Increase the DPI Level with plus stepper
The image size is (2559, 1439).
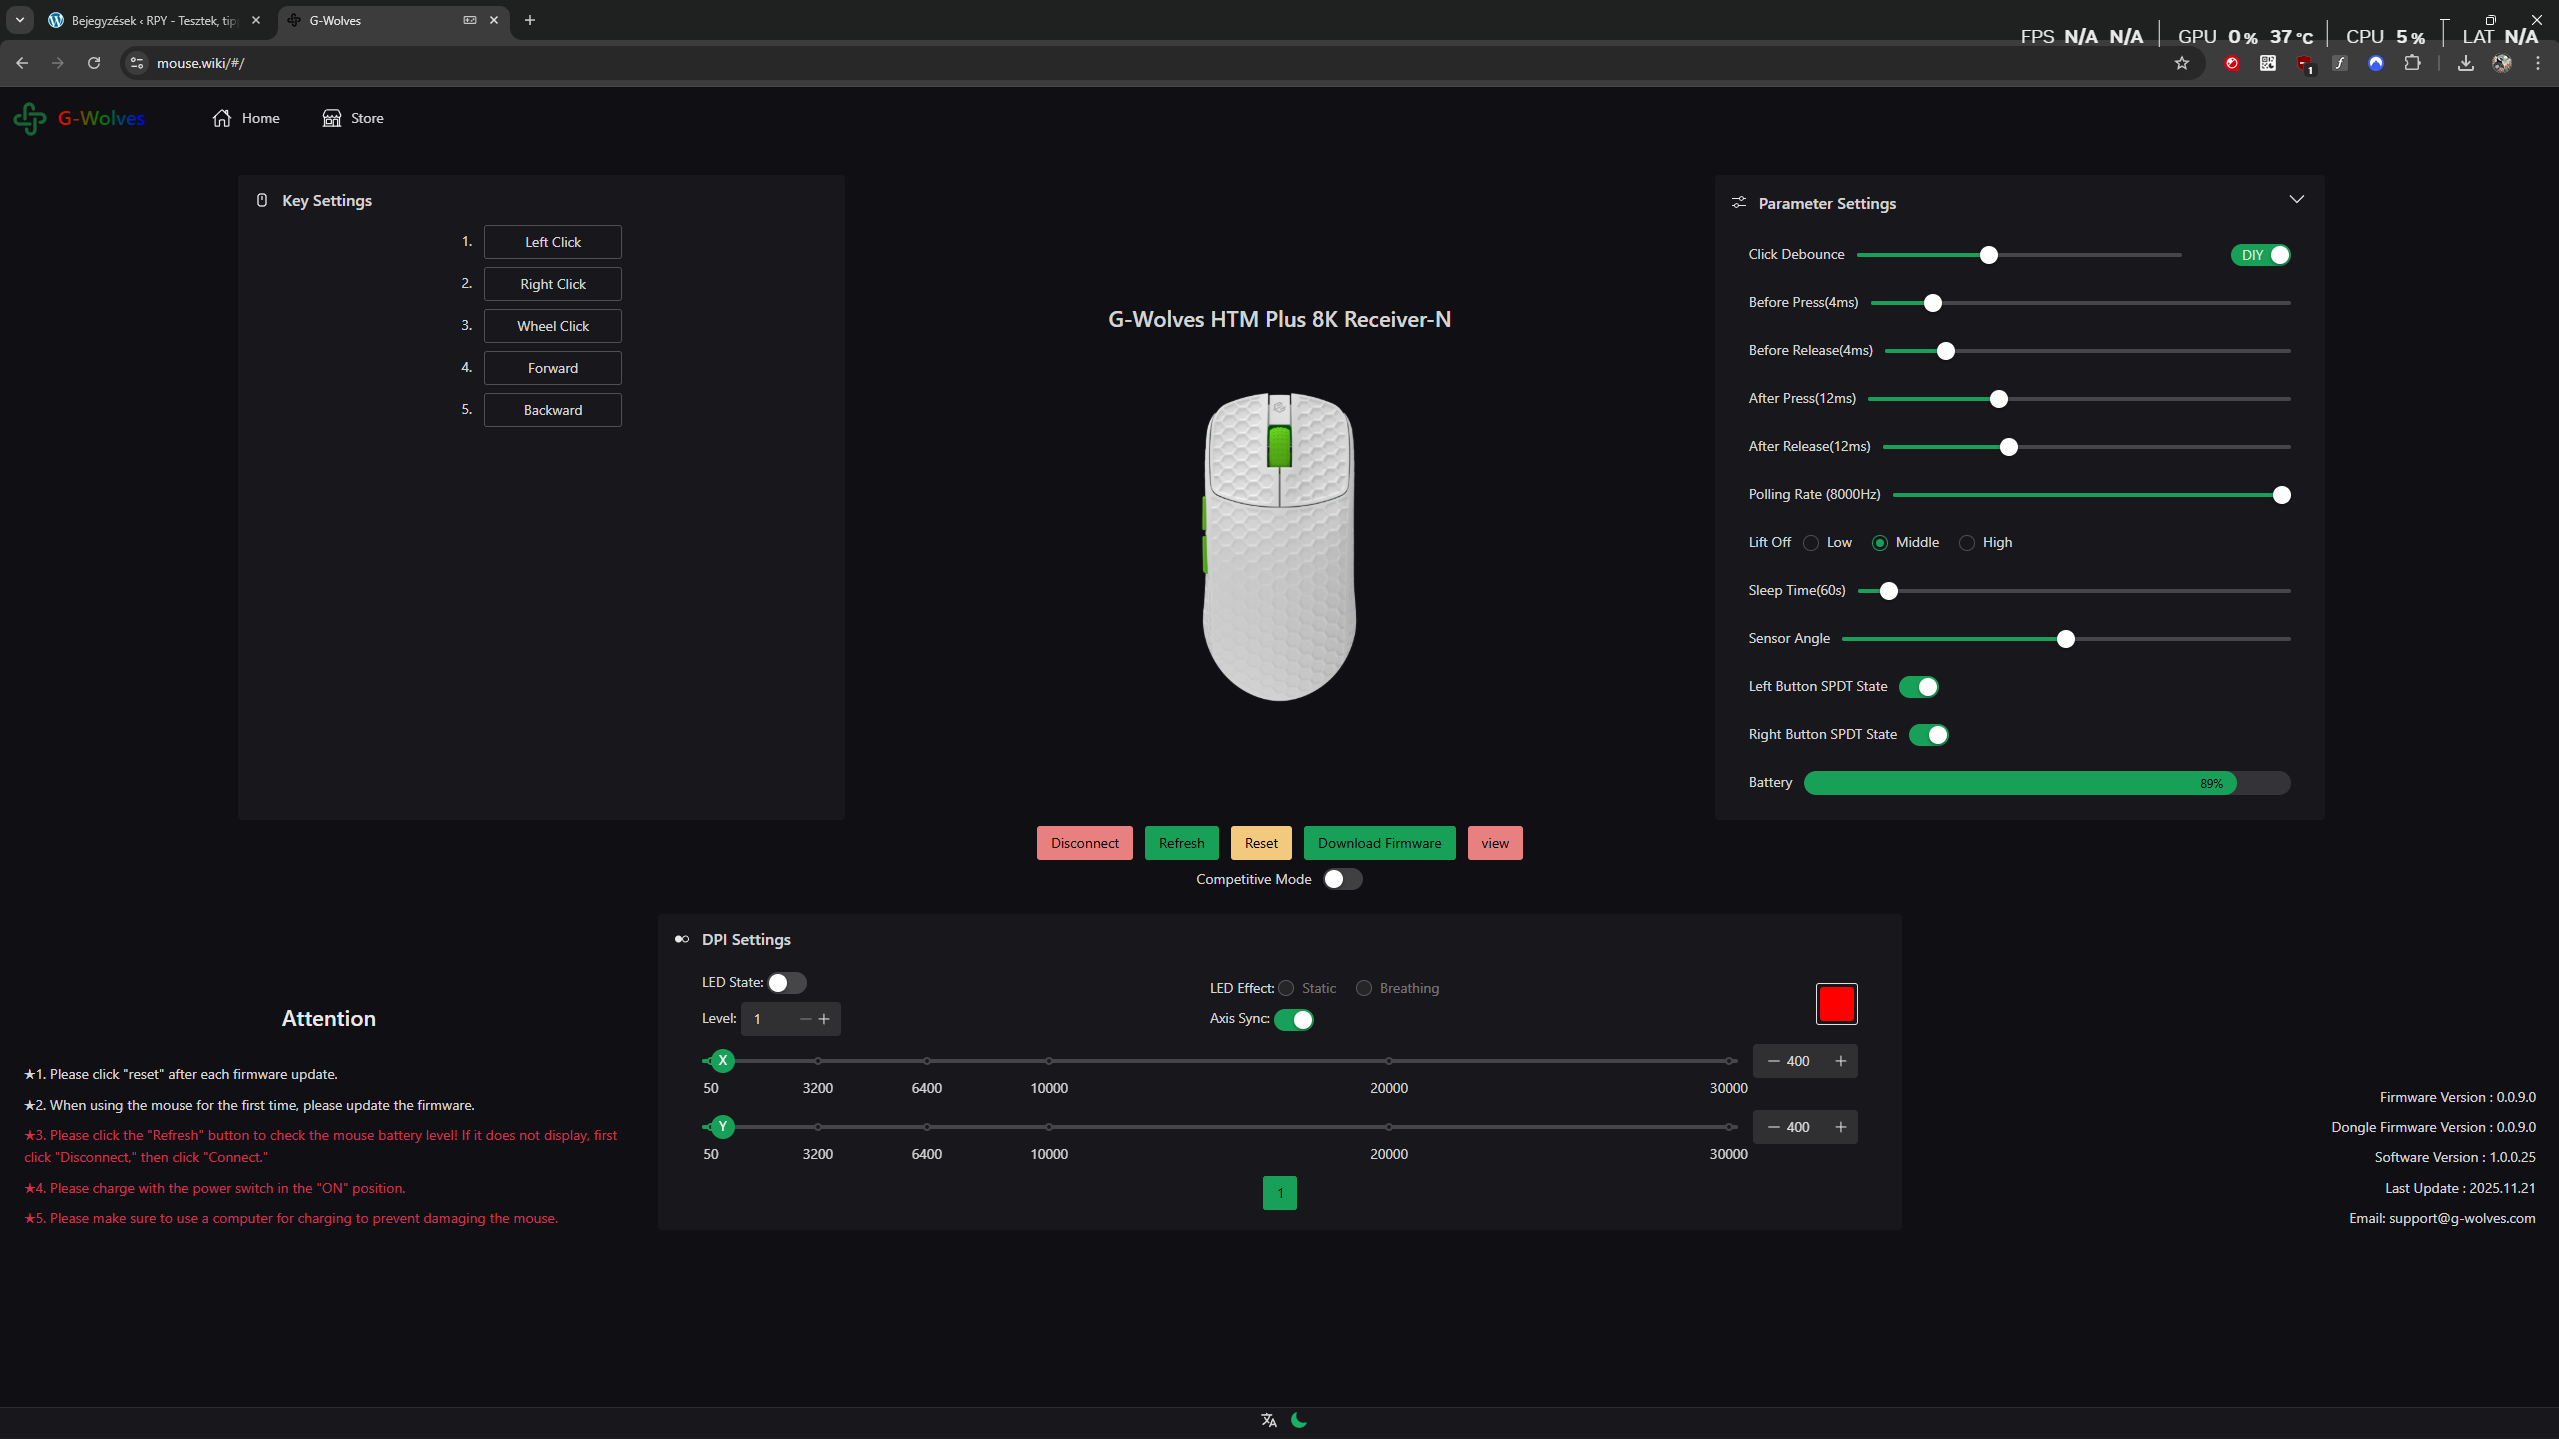tap(824, 1019)
